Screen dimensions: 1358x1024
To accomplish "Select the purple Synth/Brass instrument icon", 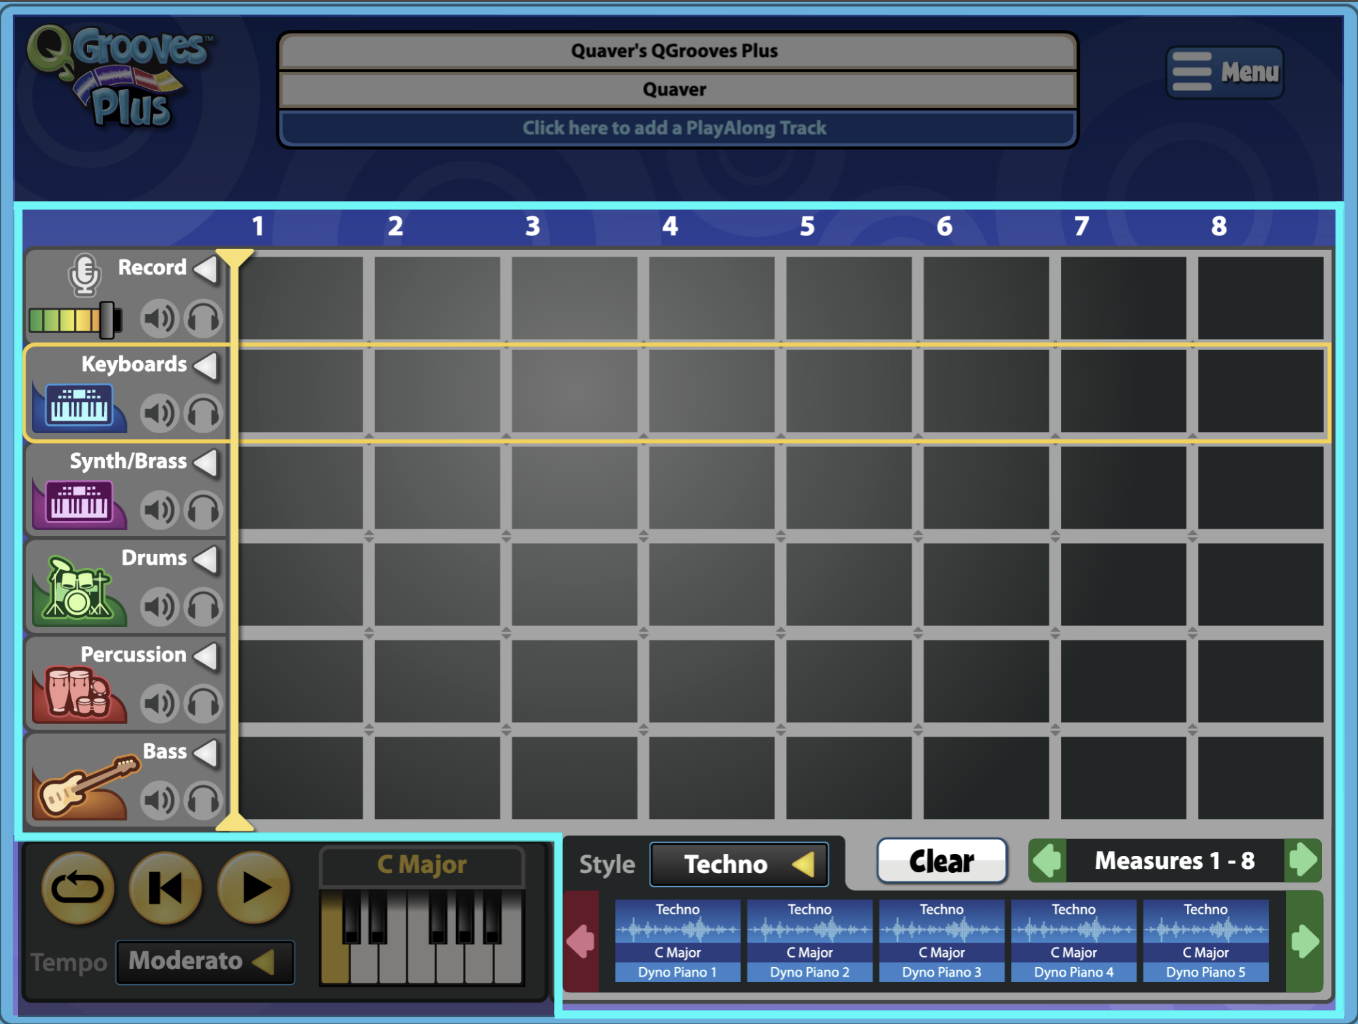I will click(x=79, y=503).
